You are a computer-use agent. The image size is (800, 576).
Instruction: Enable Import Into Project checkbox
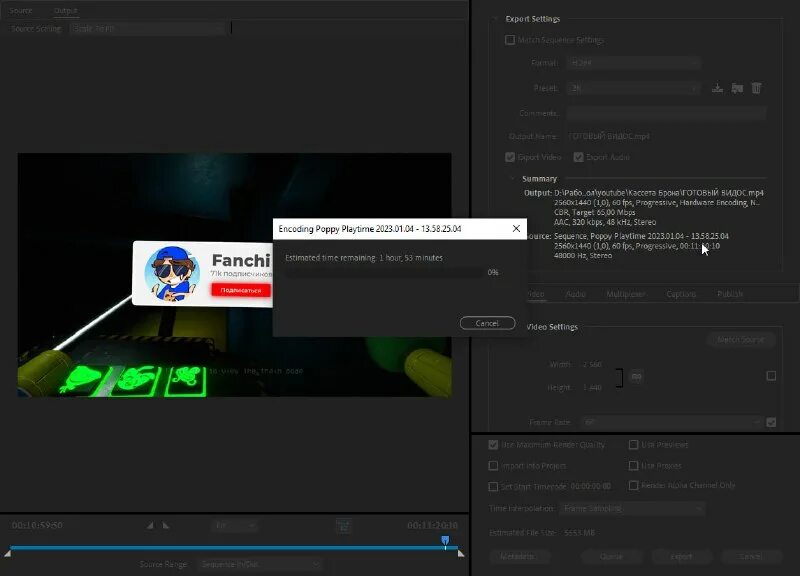(493, 466)
